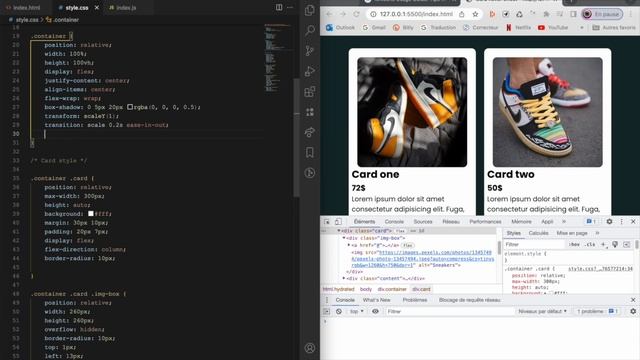Open the Explorer view in VS Code activity bar
The width and height of the screenshot is (640, 360).
[x=310, y=10]
